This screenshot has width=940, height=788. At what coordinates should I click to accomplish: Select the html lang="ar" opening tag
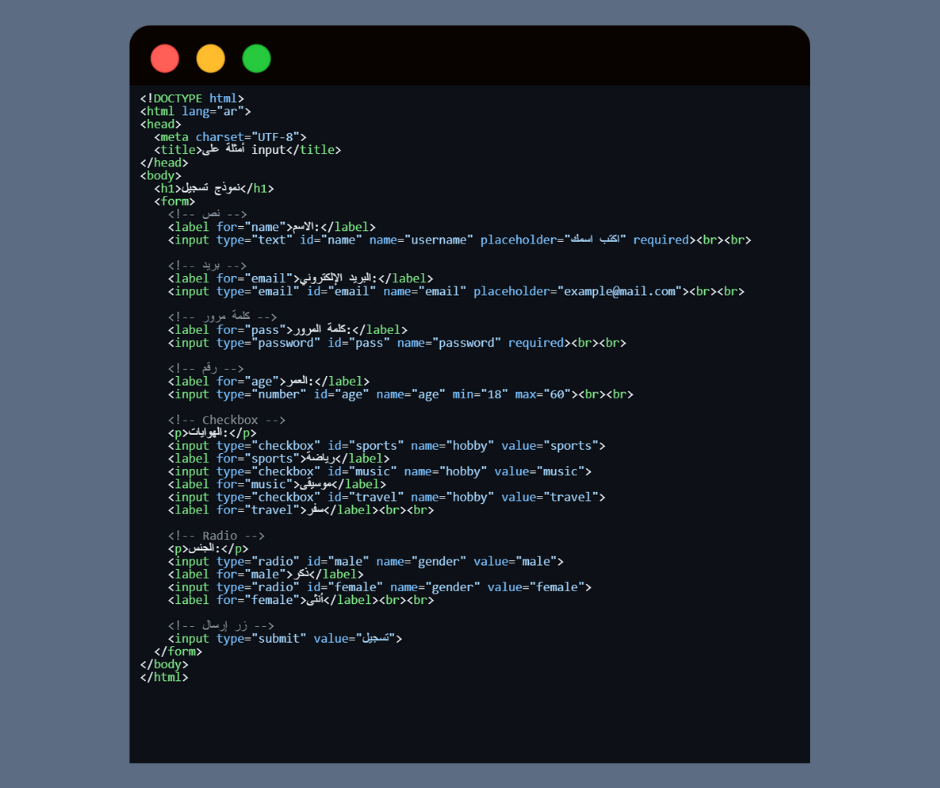(196, 112)
